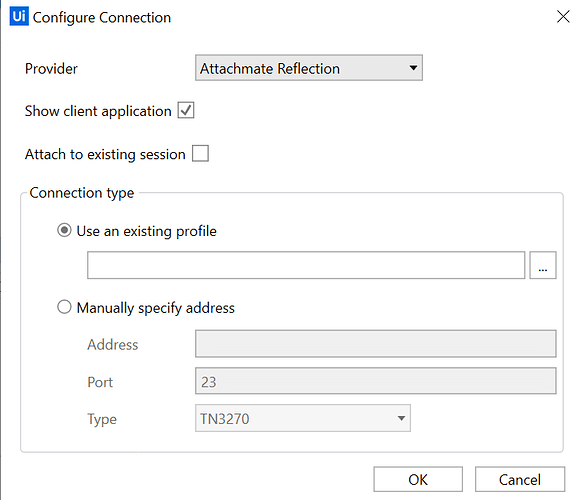578x500 pixels.
Task: Close the Configure Connection dialog
Action: click(563, 17)
